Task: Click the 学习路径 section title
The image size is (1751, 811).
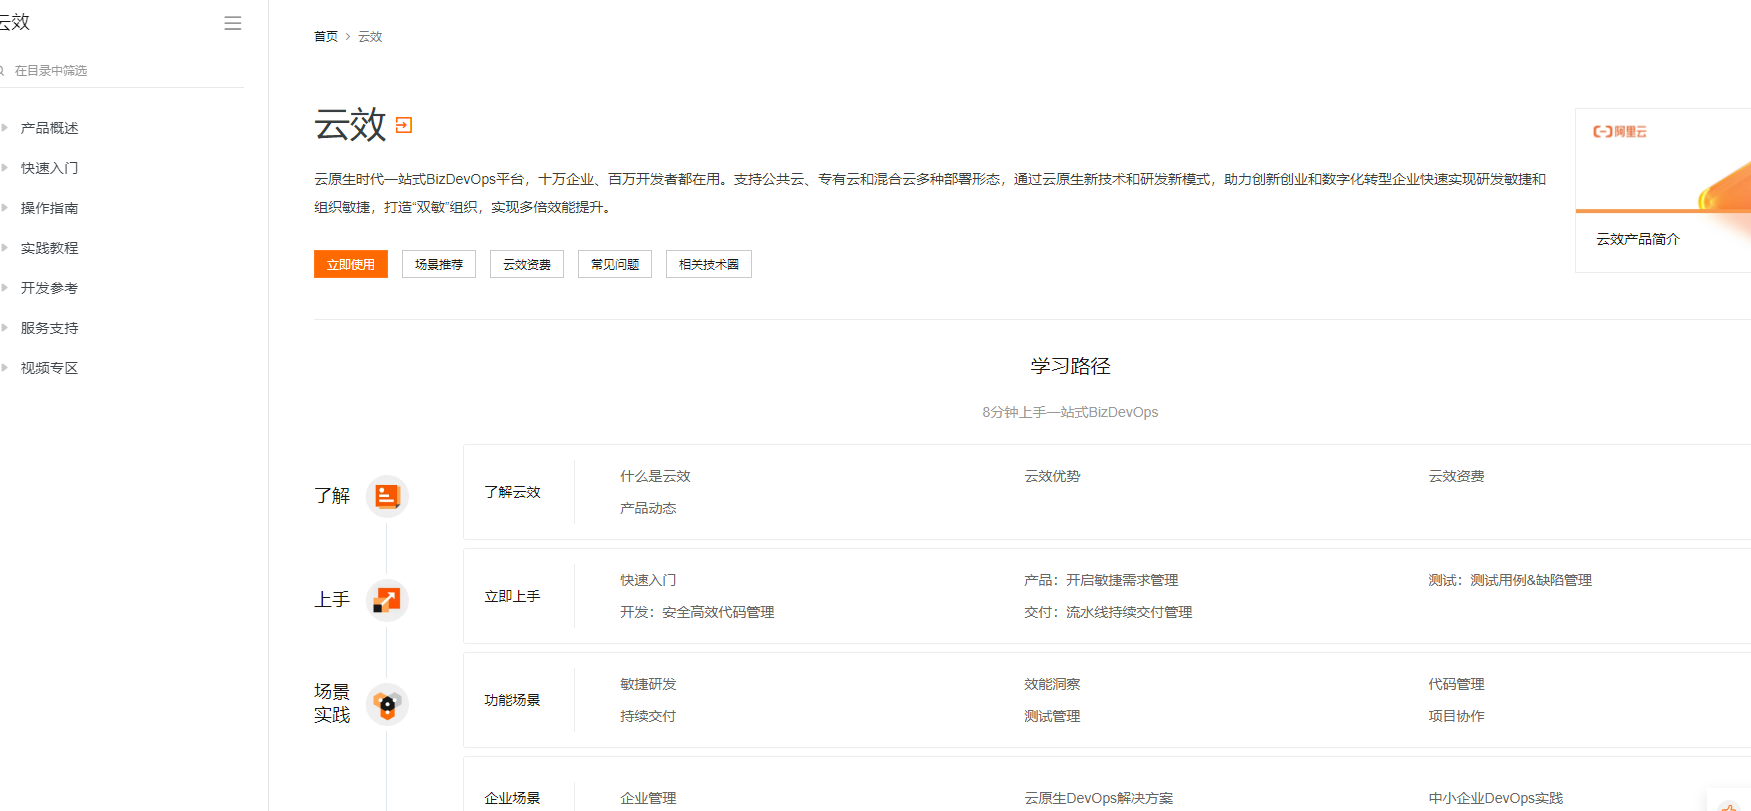Action: [1070, 366]
